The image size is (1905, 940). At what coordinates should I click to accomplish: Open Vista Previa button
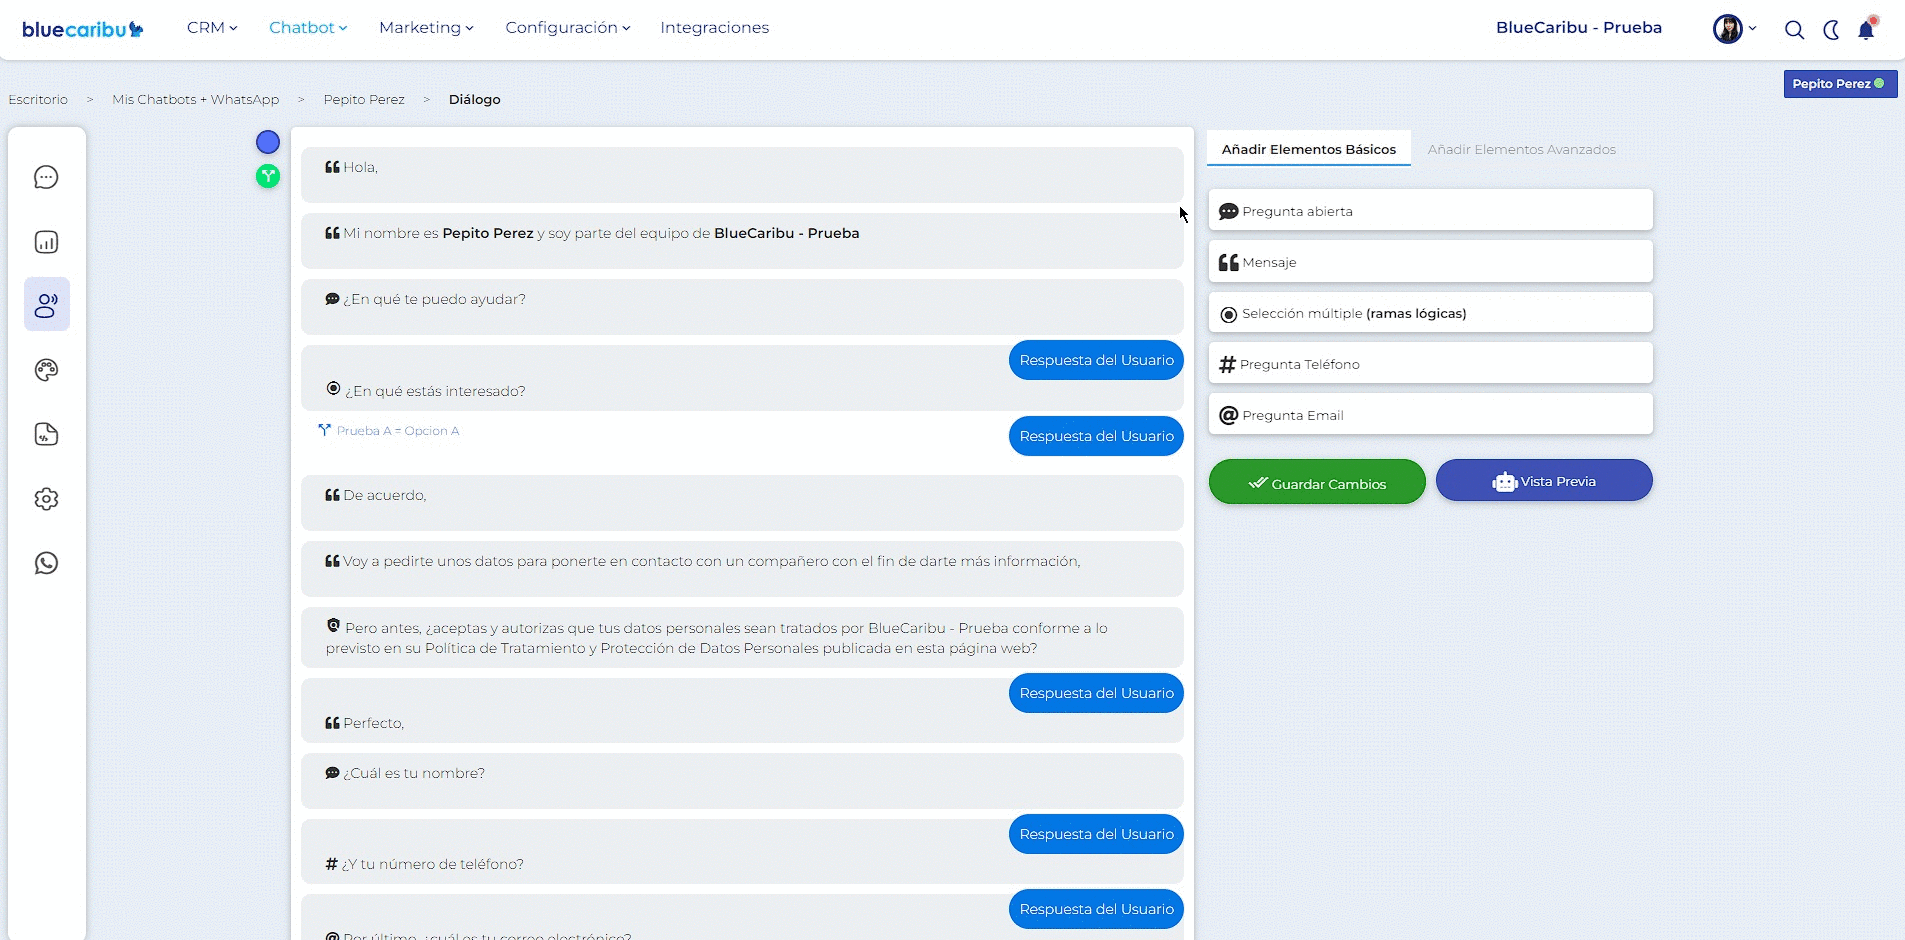pos(1544,481)
